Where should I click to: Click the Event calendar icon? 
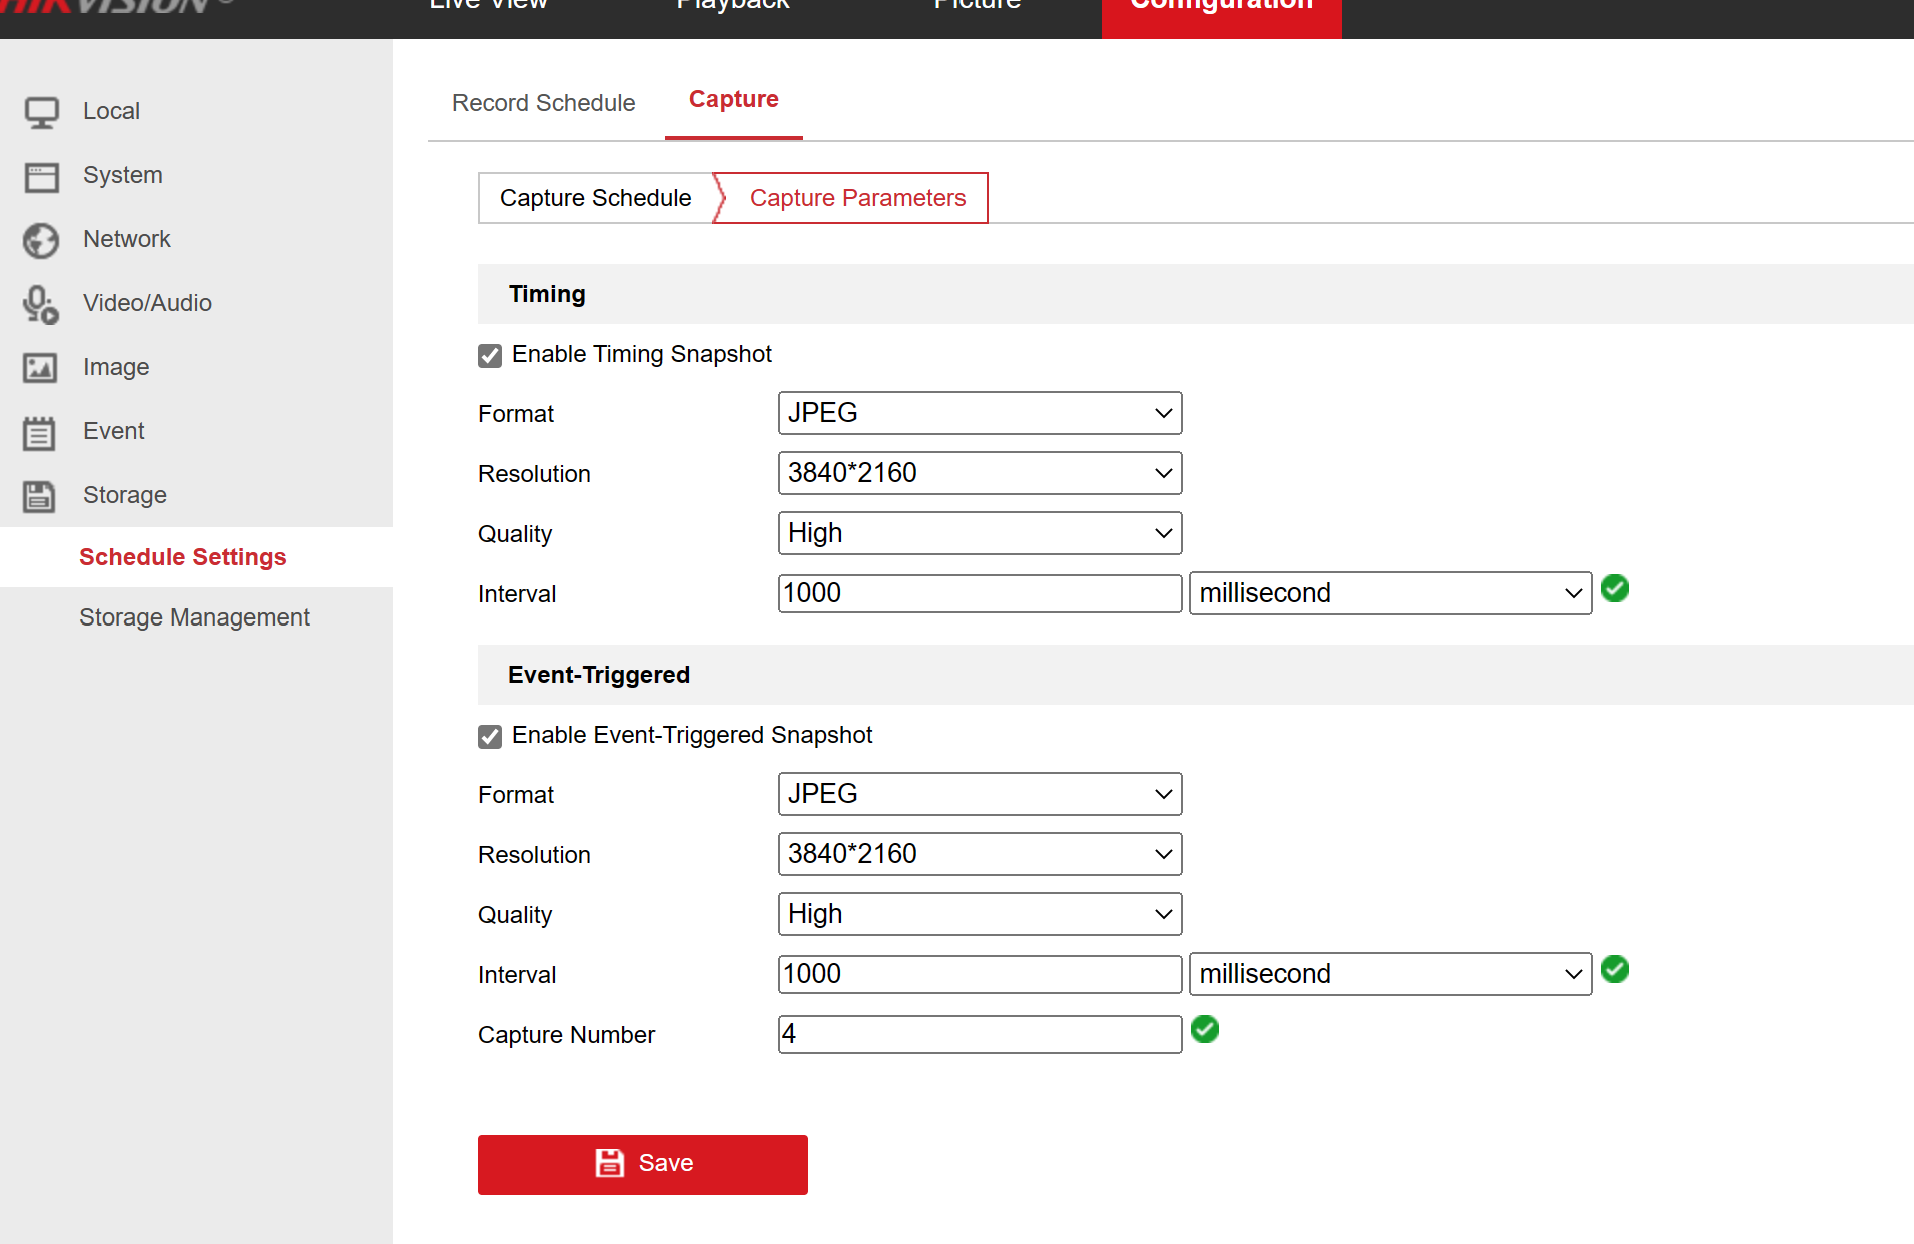coord(41,432)
